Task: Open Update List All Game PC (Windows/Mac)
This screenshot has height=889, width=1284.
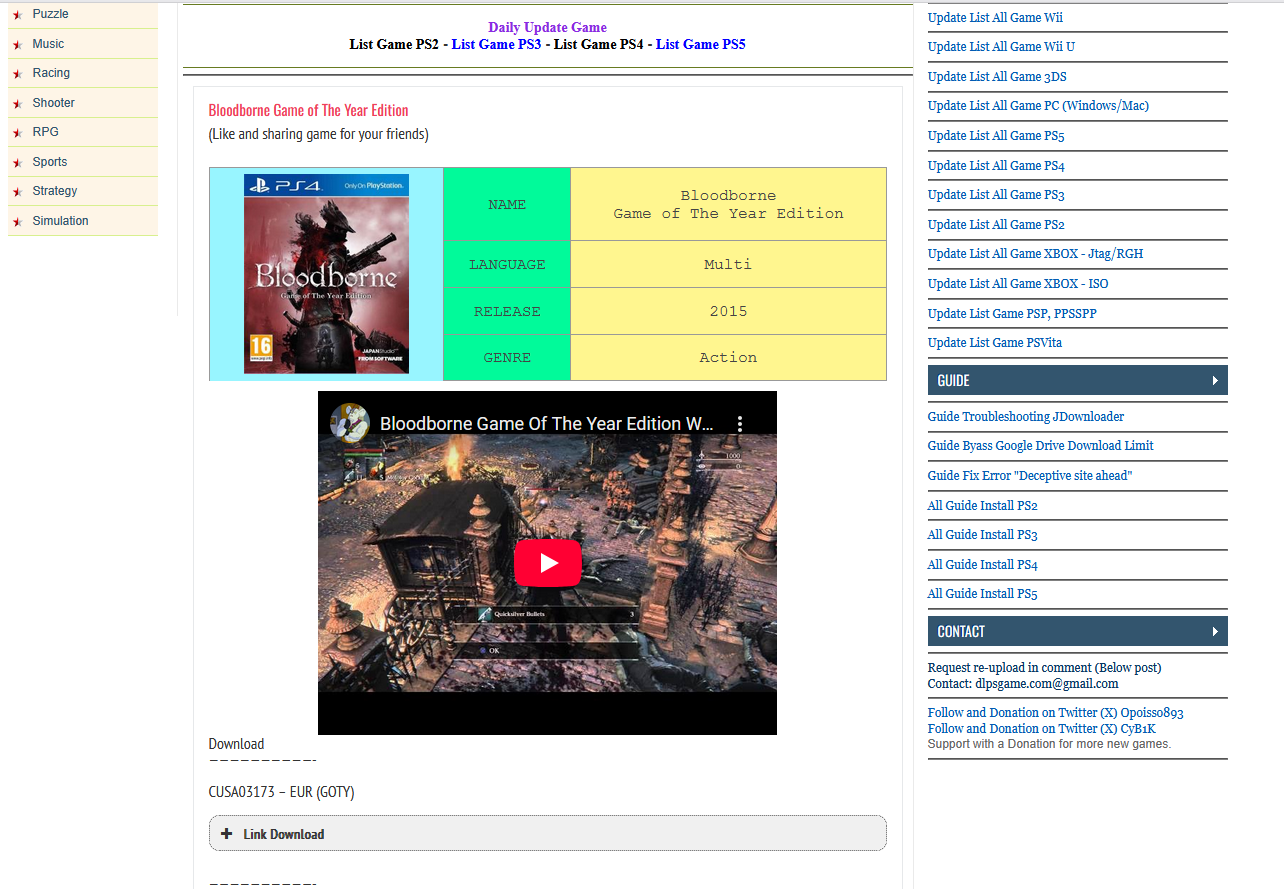Action: [x=1038, y=105]
